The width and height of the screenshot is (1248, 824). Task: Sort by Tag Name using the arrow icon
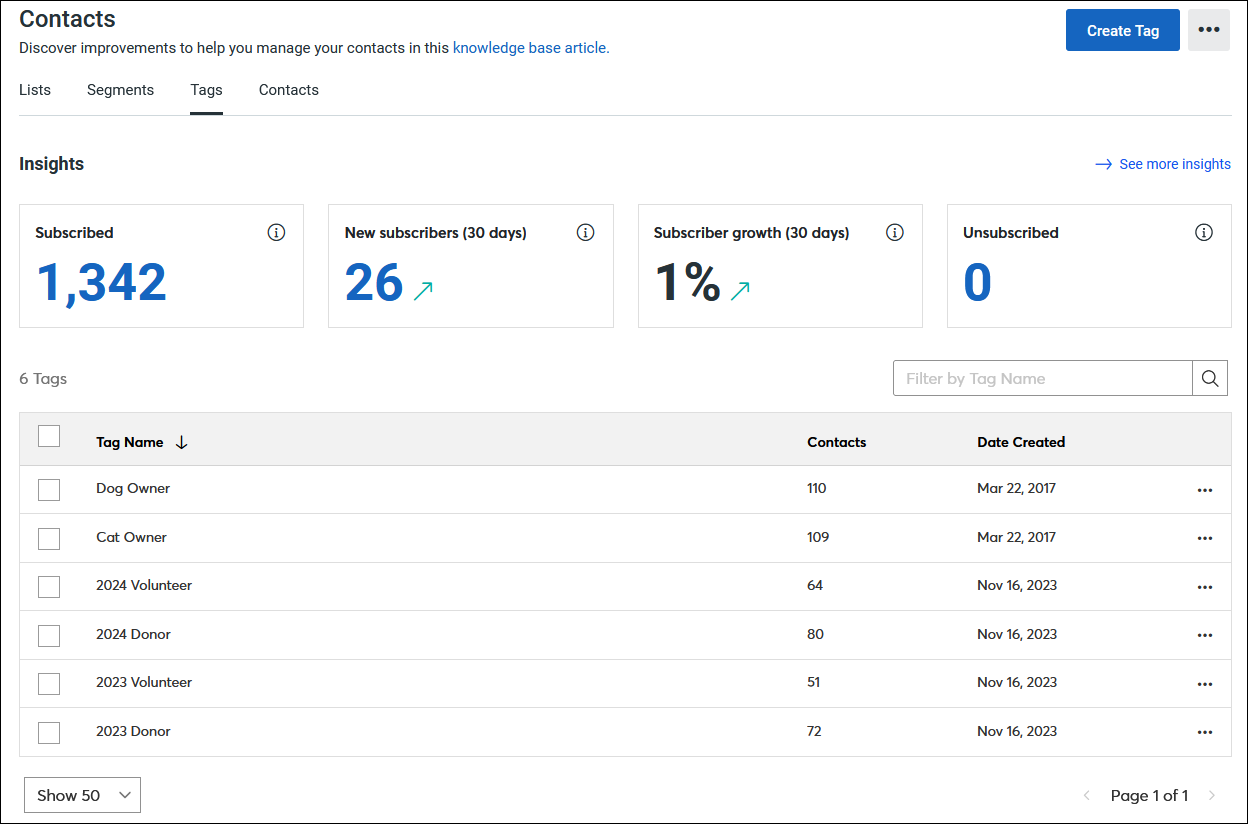click(x=181, y=442)
